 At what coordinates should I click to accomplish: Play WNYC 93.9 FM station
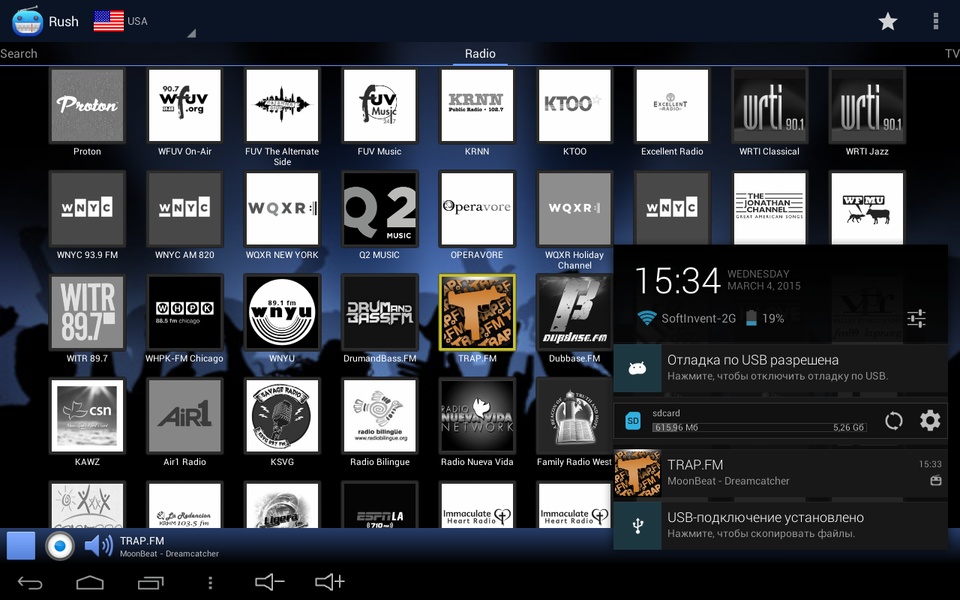click(x=87, y=209)
